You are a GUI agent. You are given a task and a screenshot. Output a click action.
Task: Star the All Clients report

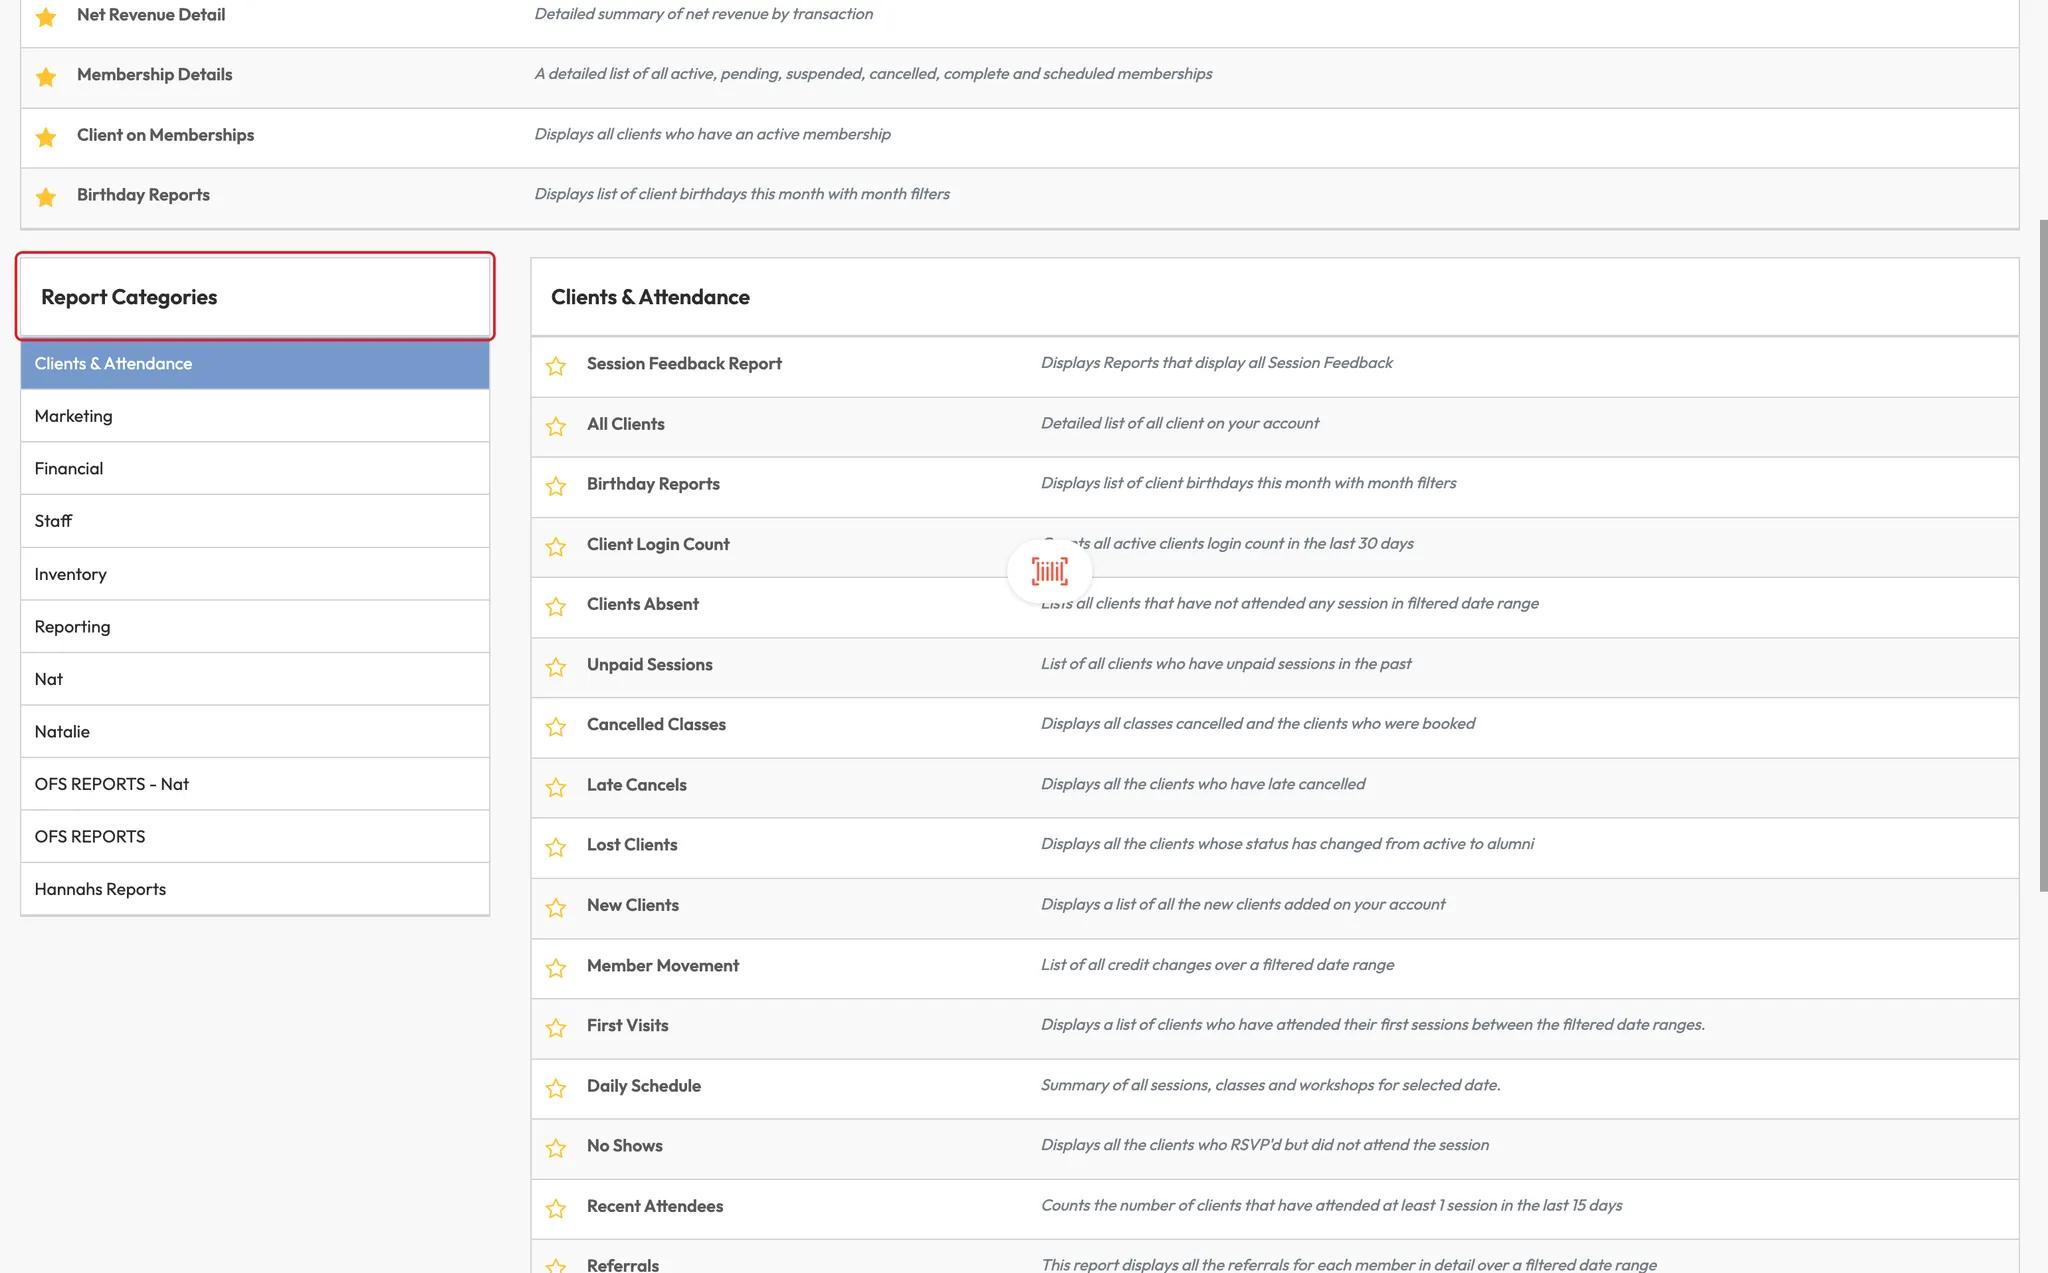[556, 426]
